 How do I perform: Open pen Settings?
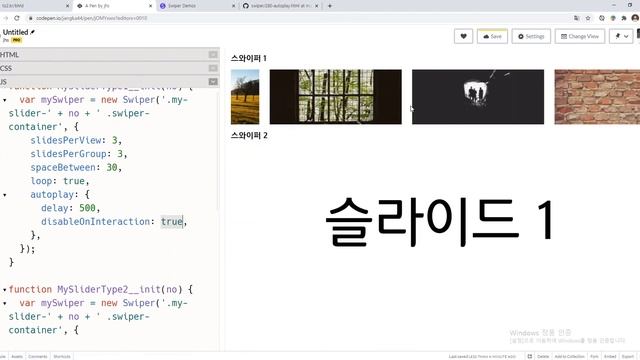(x=531, y=36)
